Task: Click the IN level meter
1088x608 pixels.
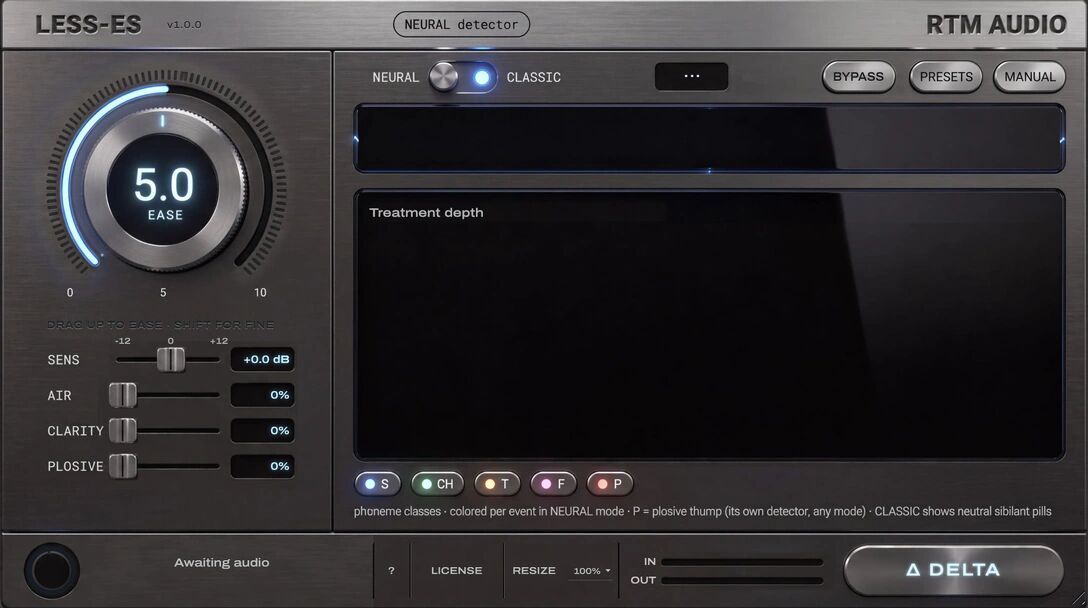Action: click(x=742, y=562)
